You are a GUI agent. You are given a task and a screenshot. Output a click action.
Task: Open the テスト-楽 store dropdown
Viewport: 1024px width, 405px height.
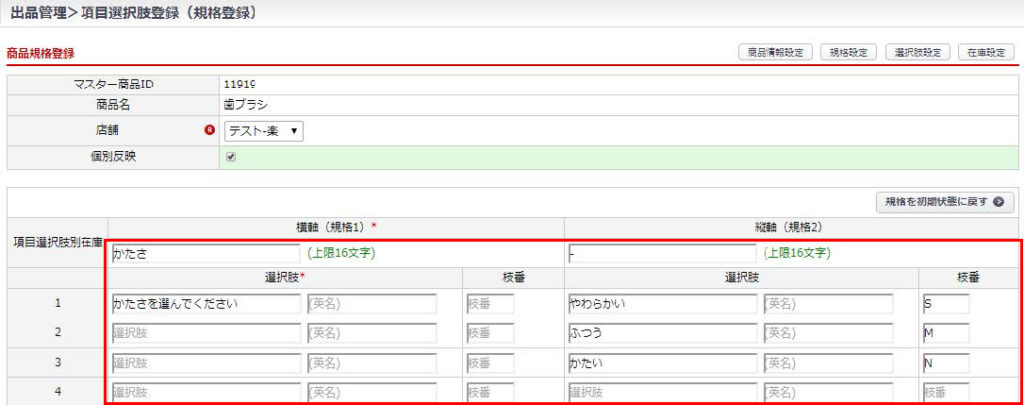[264, 131]
